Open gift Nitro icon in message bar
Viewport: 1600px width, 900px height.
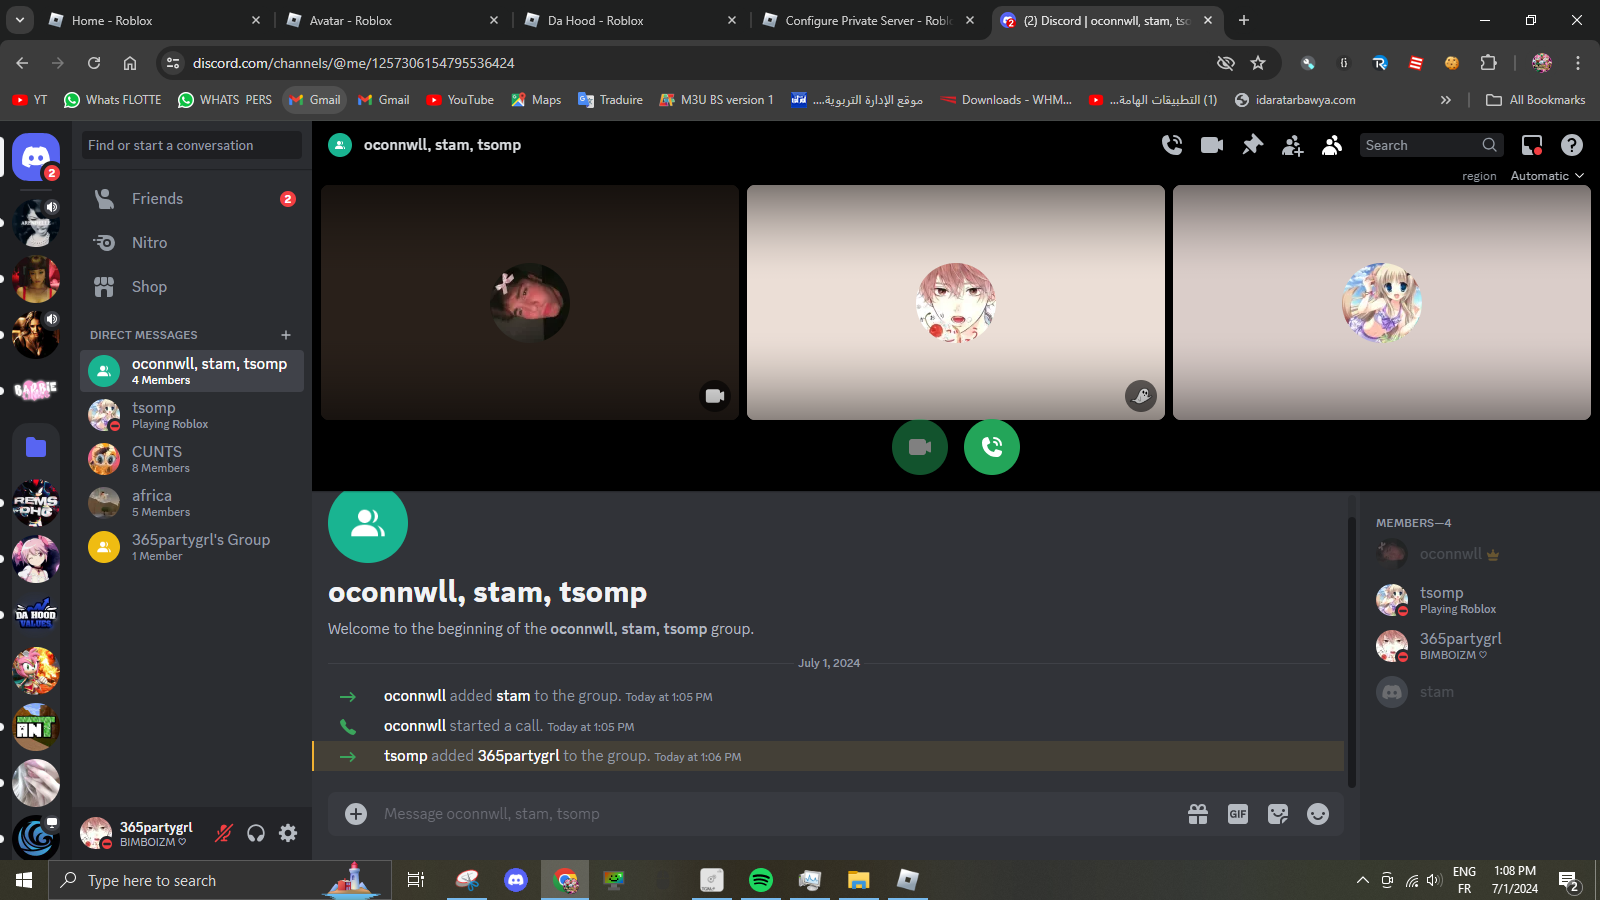pyautogui.click(x=1198, y=814)
